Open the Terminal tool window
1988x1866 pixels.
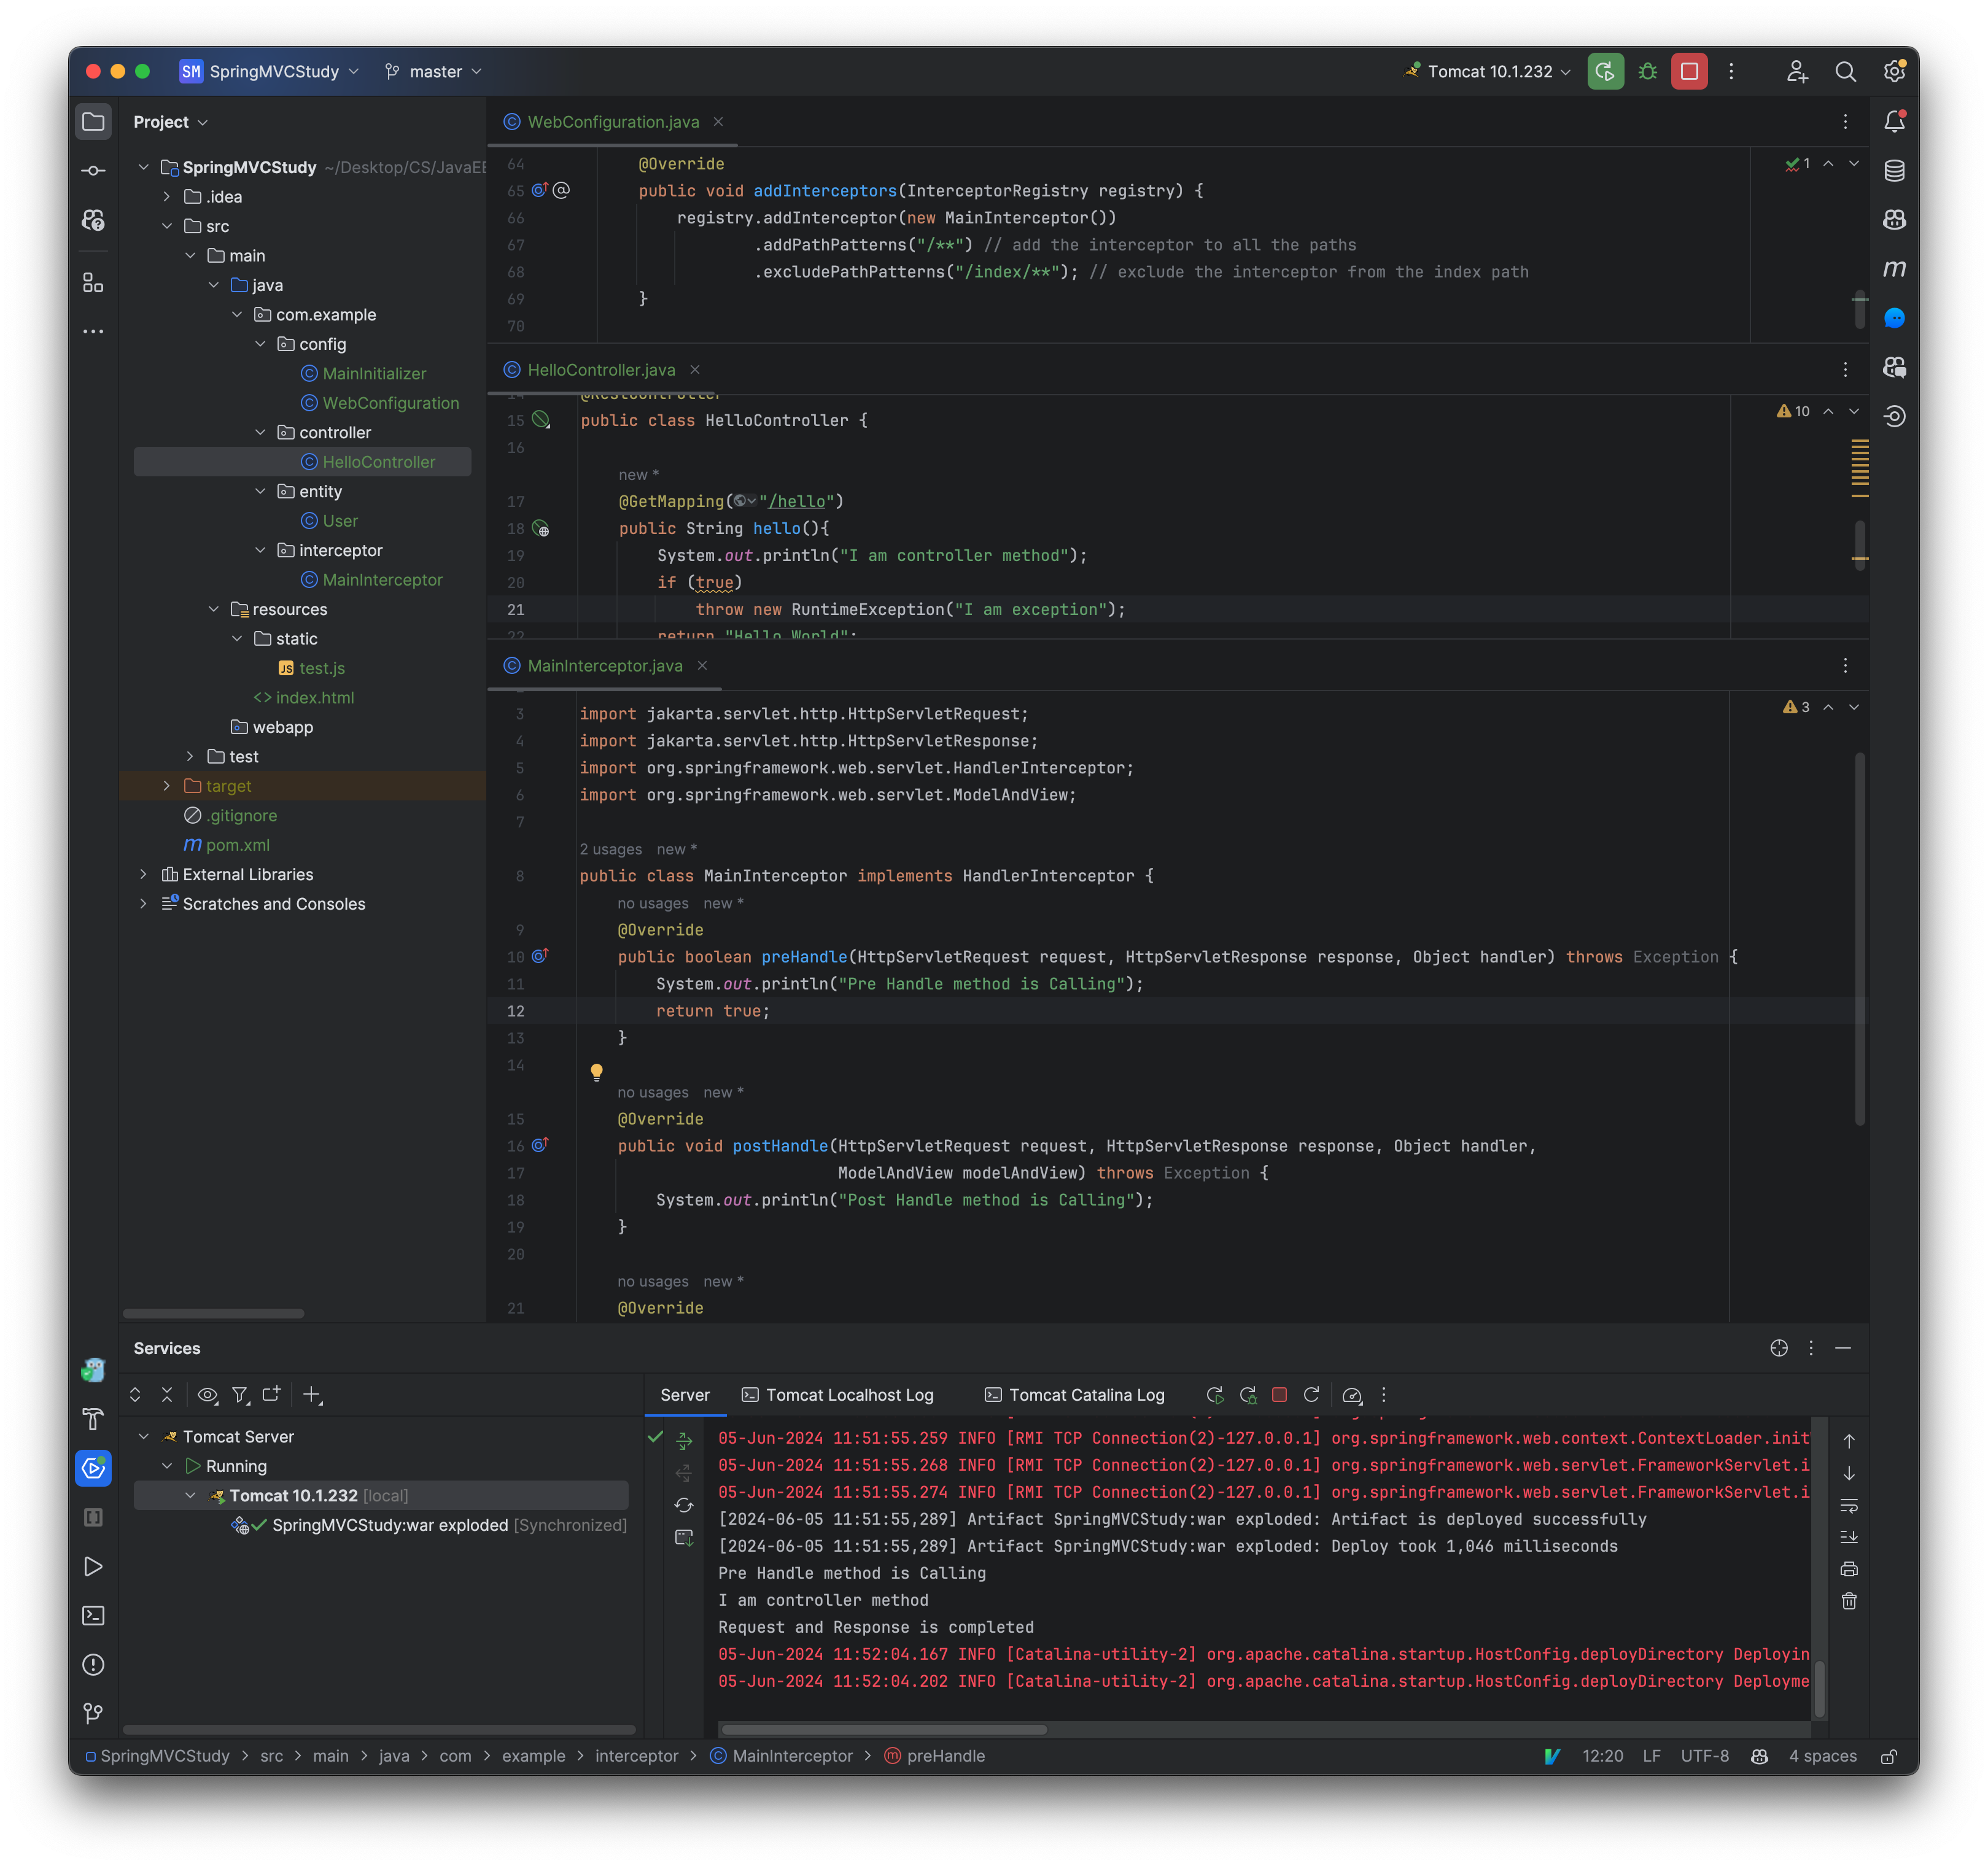click(93, 1615)
